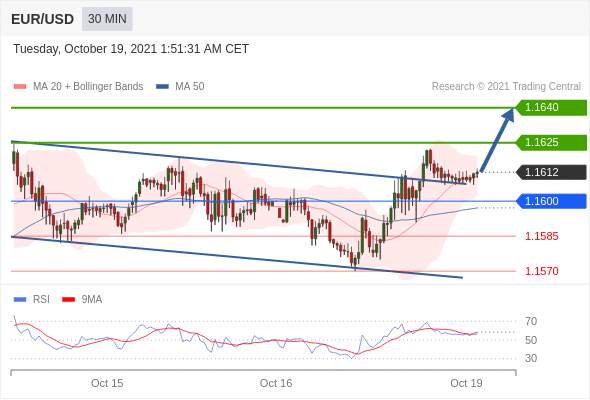This screenshot has width=590, height=400.
Task: Click the RSI 30 level label
Action: [531, 358]
